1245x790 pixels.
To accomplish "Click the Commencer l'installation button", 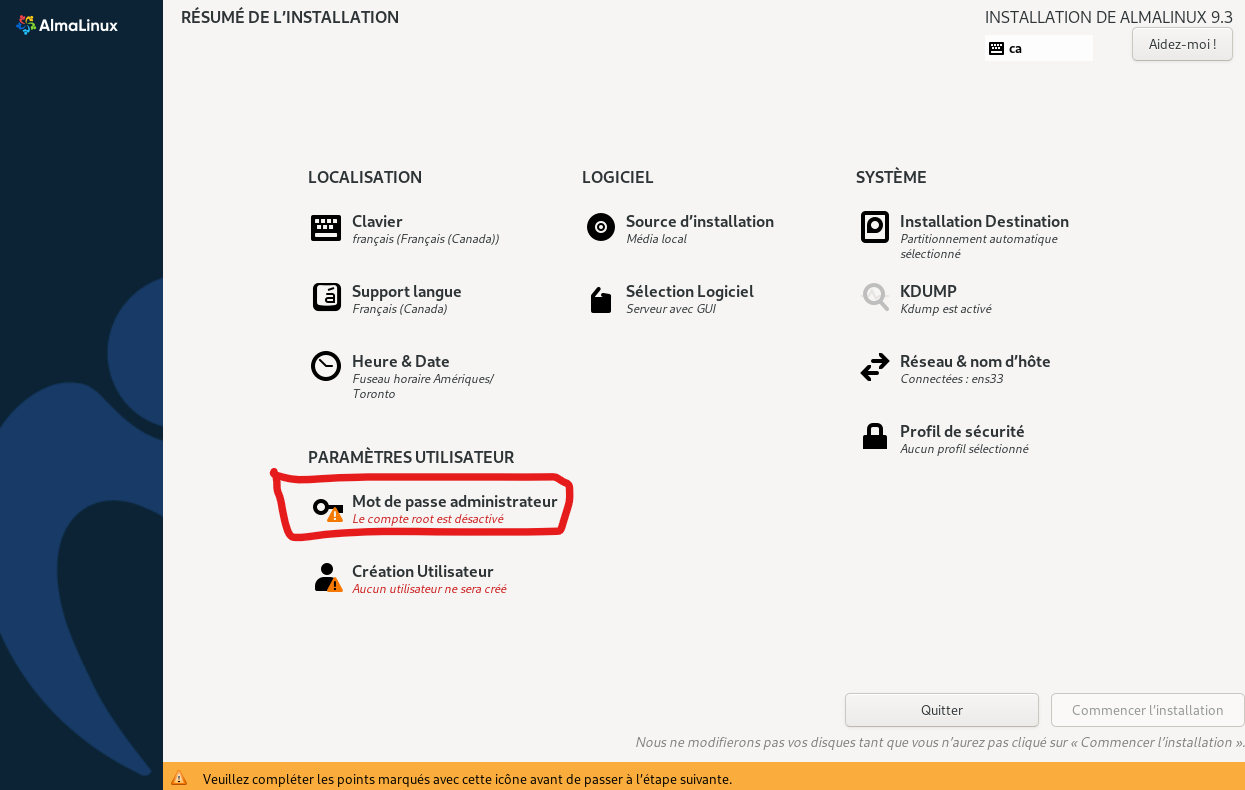I will pyautogui.click(x=1147, y=710).
